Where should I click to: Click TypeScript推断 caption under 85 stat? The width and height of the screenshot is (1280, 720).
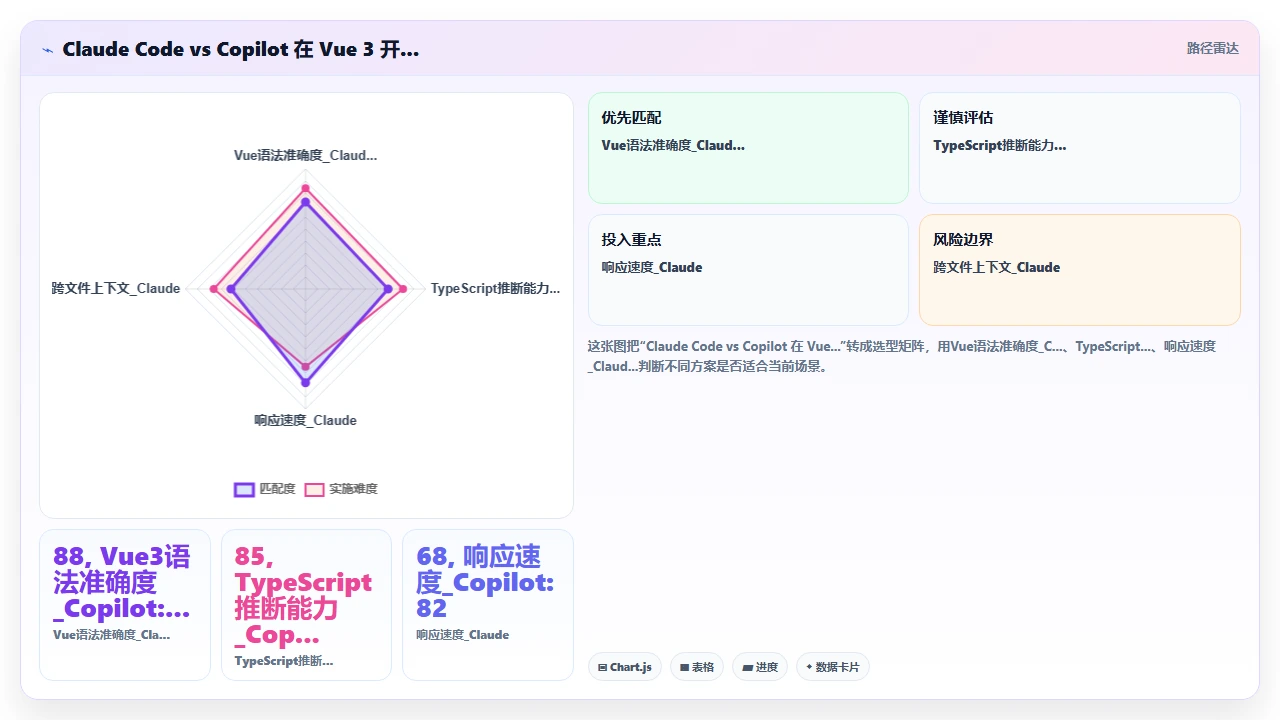[x=284, y=660]
